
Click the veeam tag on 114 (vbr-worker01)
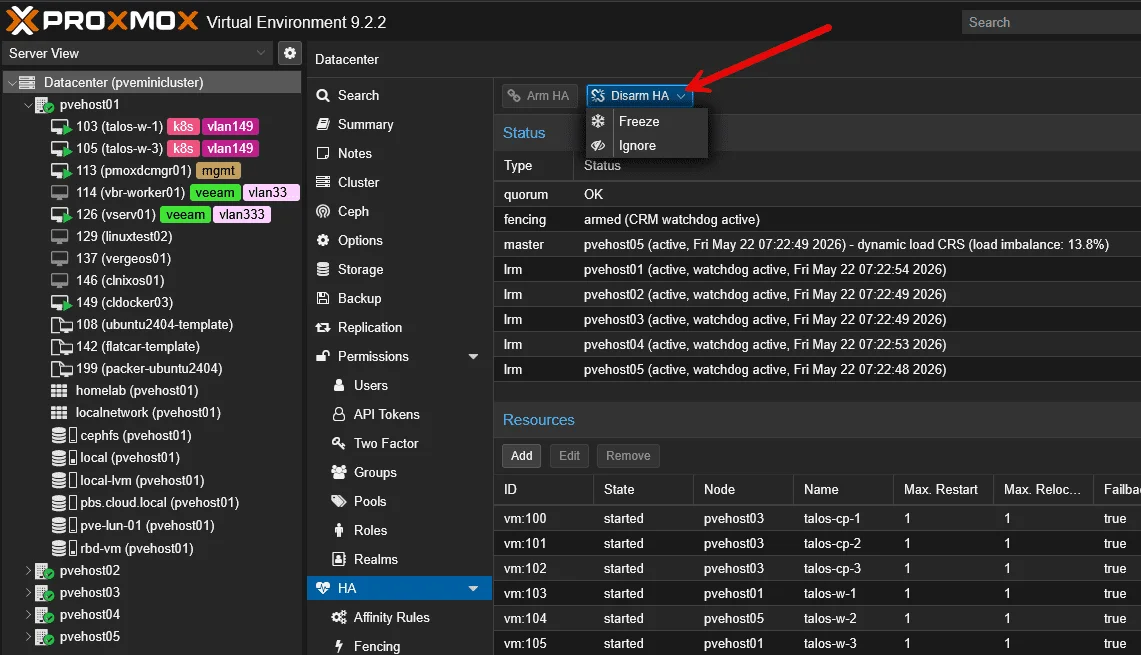215,193
